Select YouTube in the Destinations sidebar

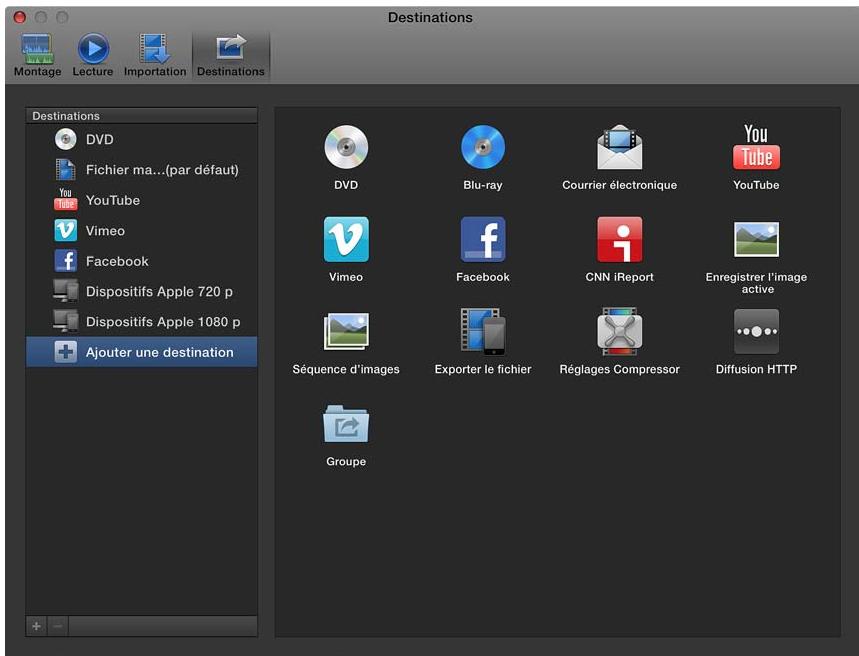tap(141, 200)
